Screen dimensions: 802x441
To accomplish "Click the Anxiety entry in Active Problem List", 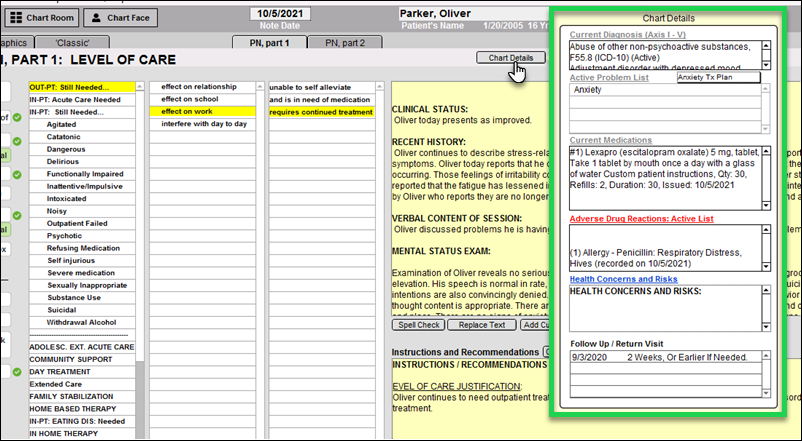I will point(590,90).
